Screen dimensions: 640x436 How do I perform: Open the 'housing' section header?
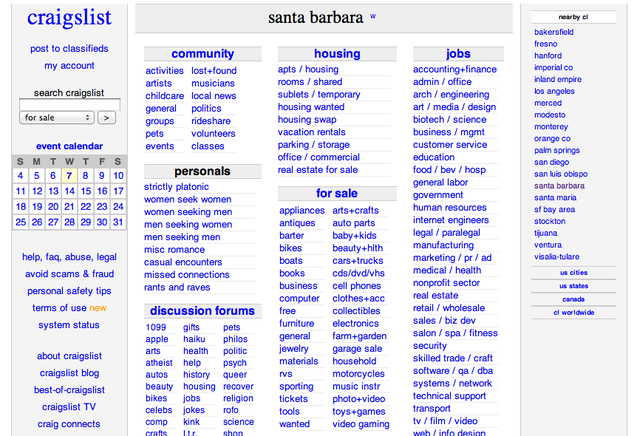pyautogui.click(x=337, y=54)
